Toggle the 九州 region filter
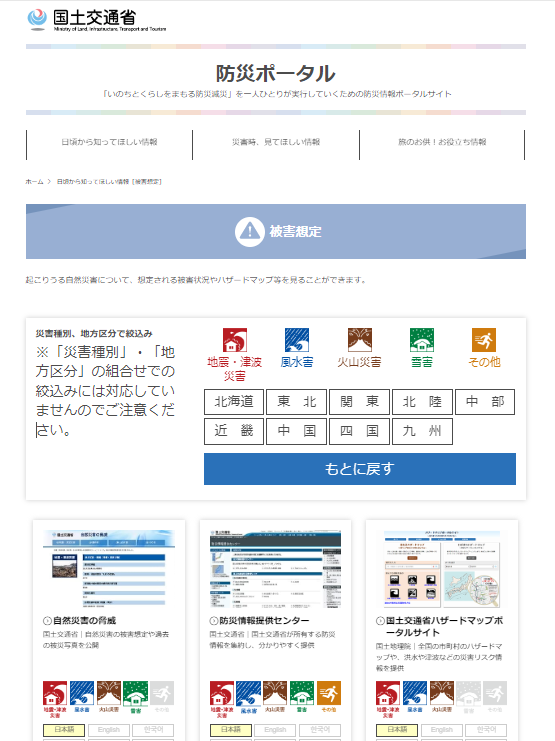The width and height of the screenshot is (555, 741). tap(422, 431)
